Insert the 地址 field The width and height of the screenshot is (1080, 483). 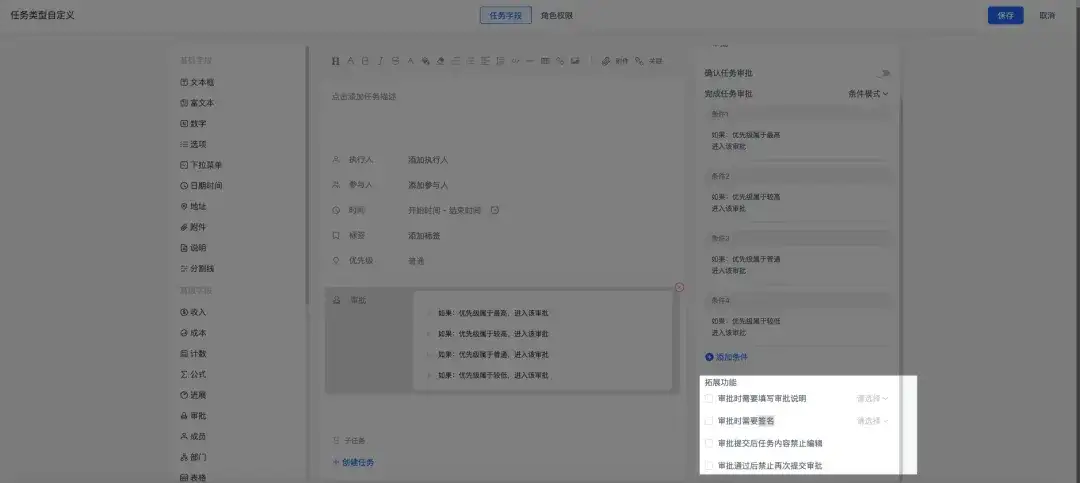click(193, 206)
